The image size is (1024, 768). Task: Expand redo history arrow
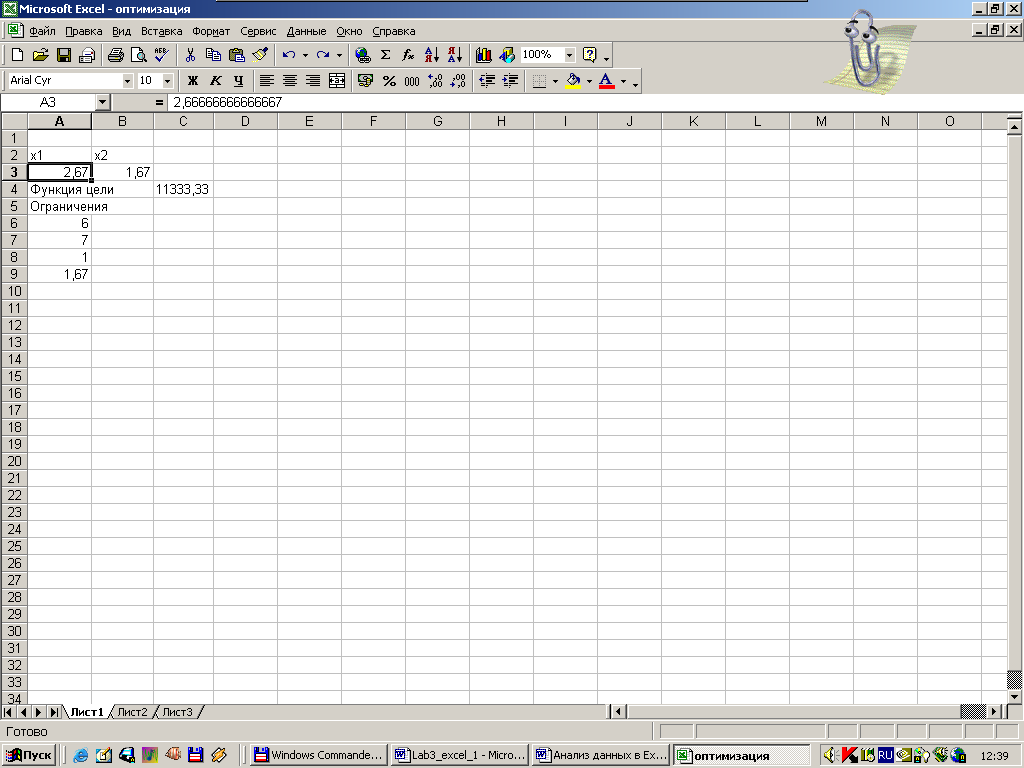click(x=339, y=55)
